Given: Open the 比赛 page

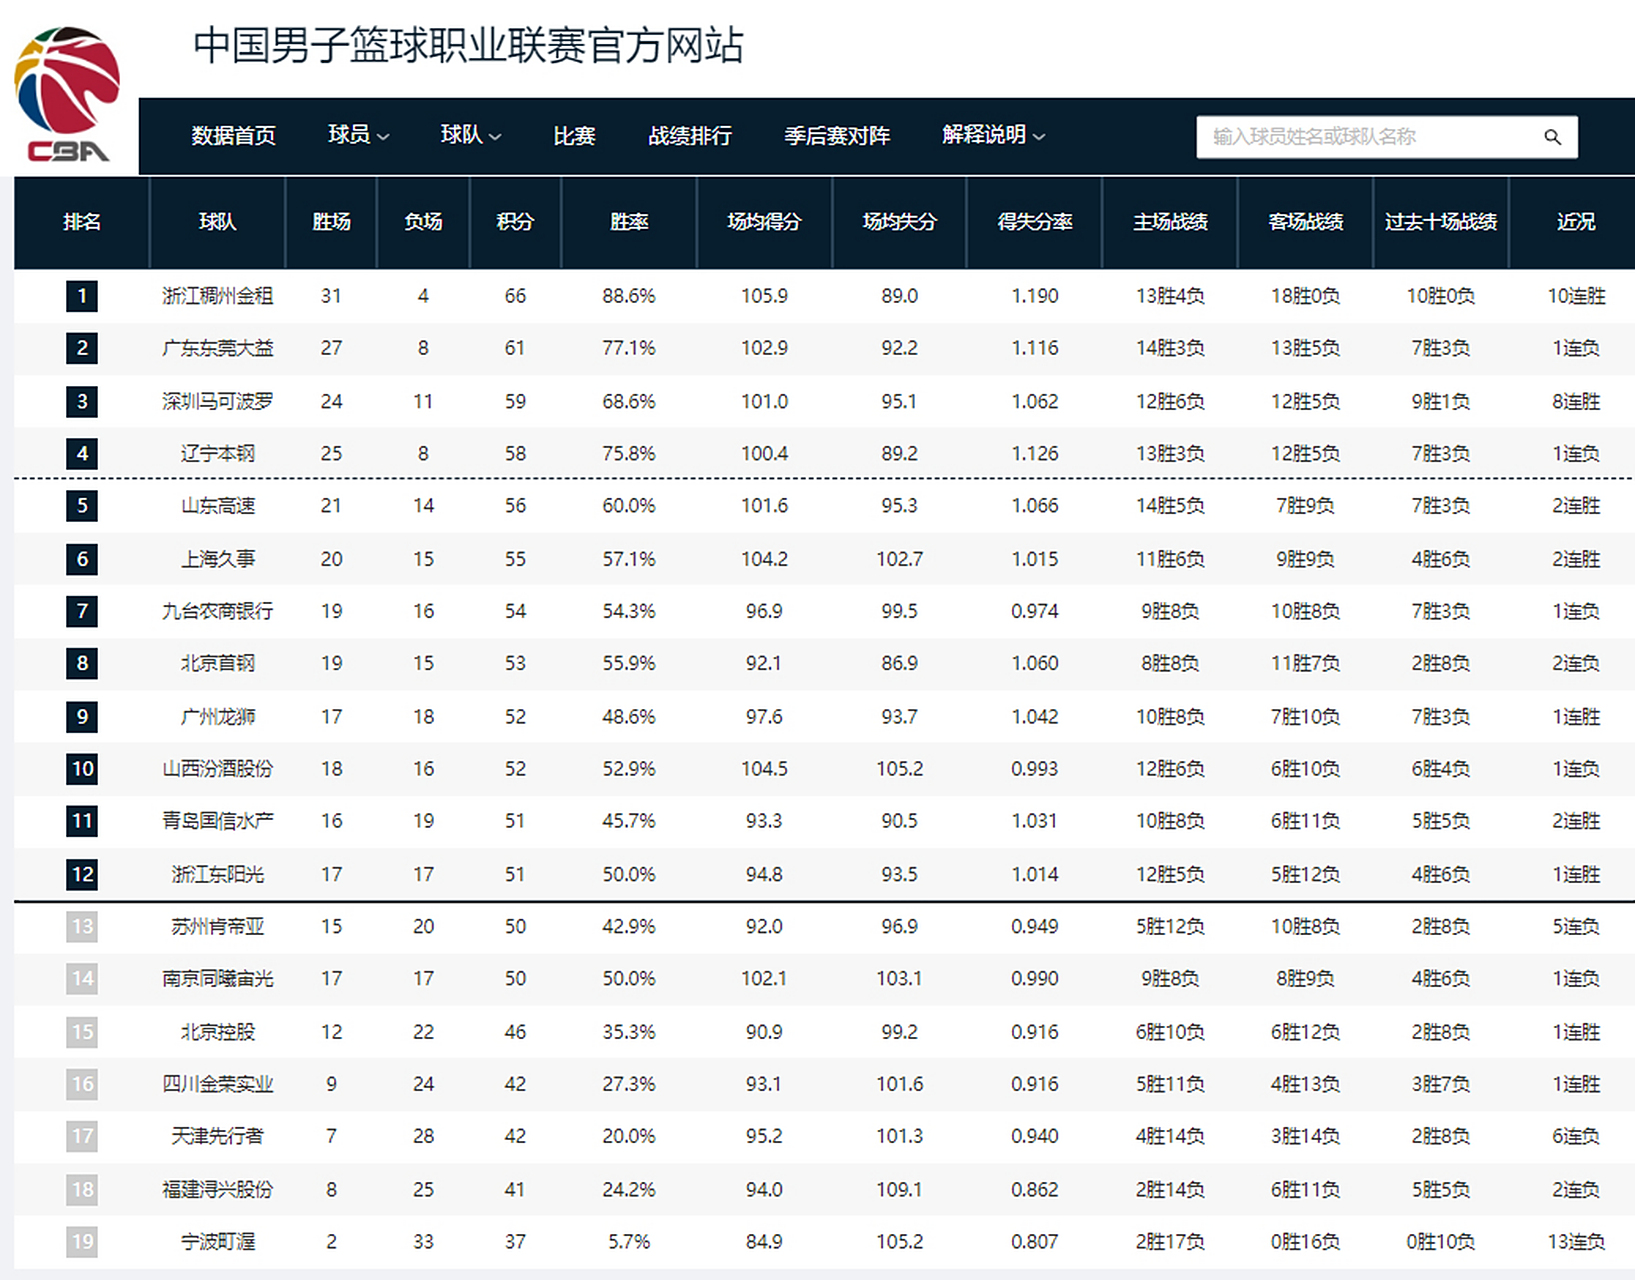Looking at the screenshot, I should [x=574, y=135].
